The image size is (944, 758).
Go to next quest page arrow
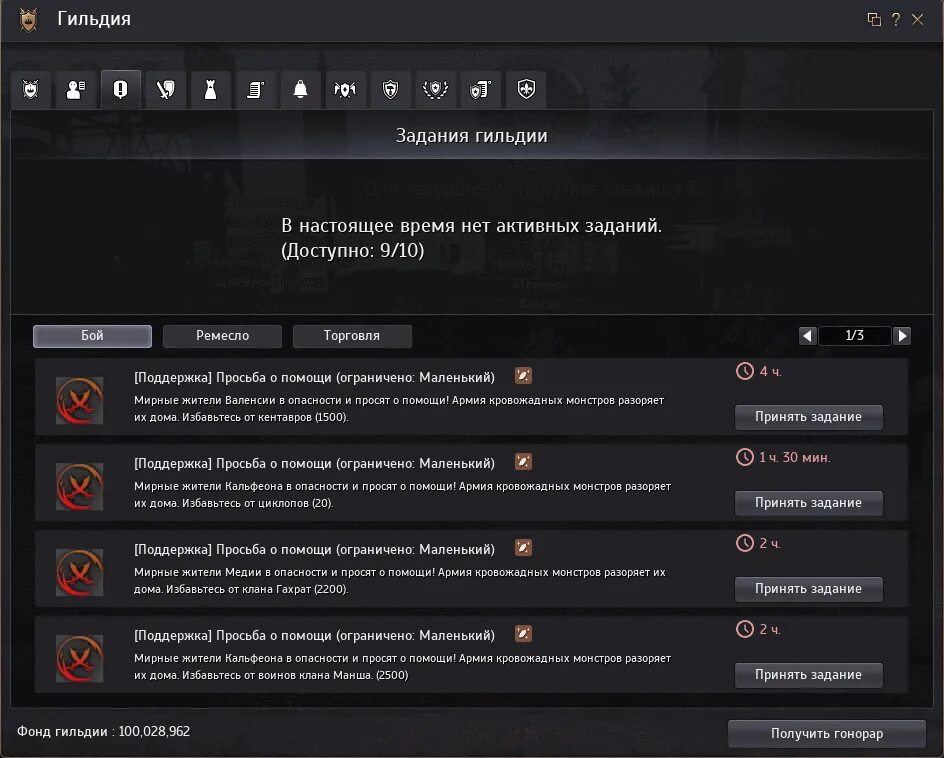click(x=902, y=336)
